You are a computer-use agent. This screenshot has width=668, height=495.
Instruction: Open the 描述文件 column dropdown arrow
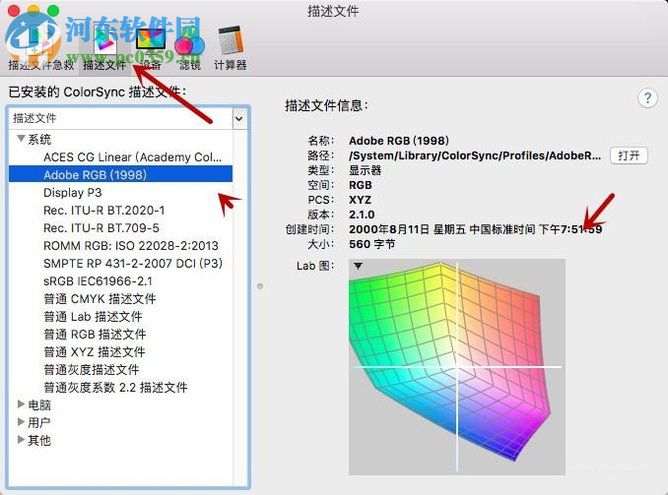[239, 118]
